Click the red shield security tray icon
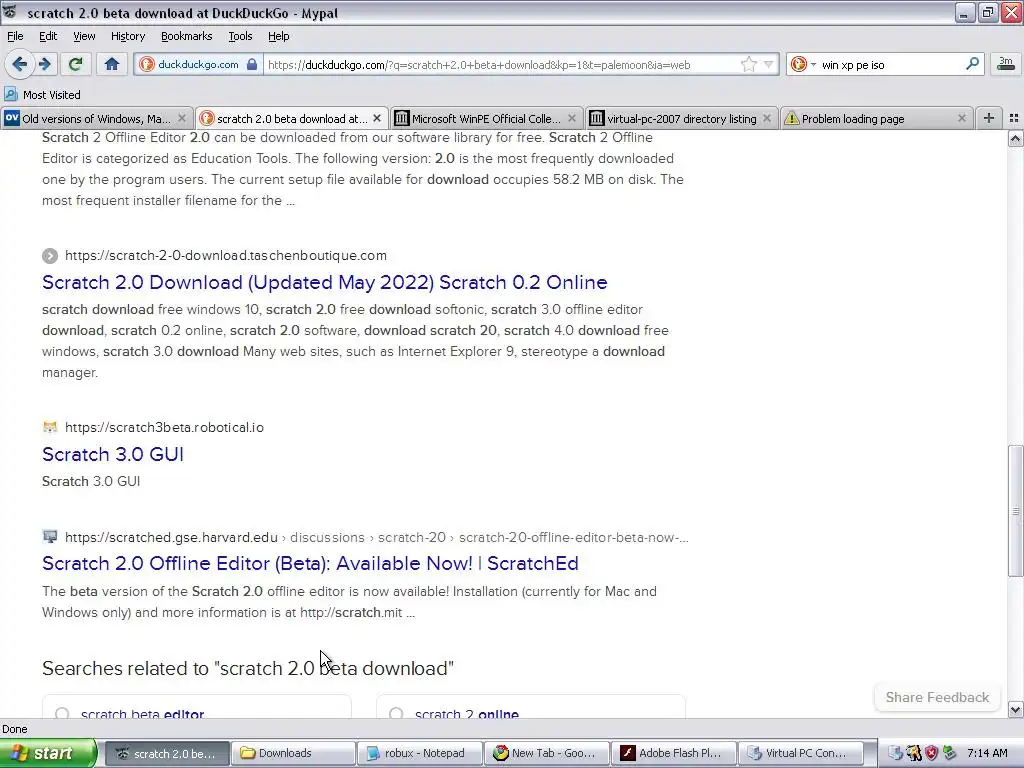The height and width of the screenshot is (768, 1024). click(x=932, y=753)
